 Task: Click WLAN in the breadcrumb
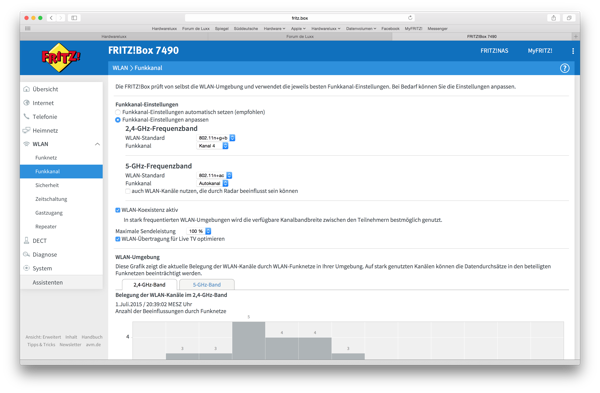120,68
